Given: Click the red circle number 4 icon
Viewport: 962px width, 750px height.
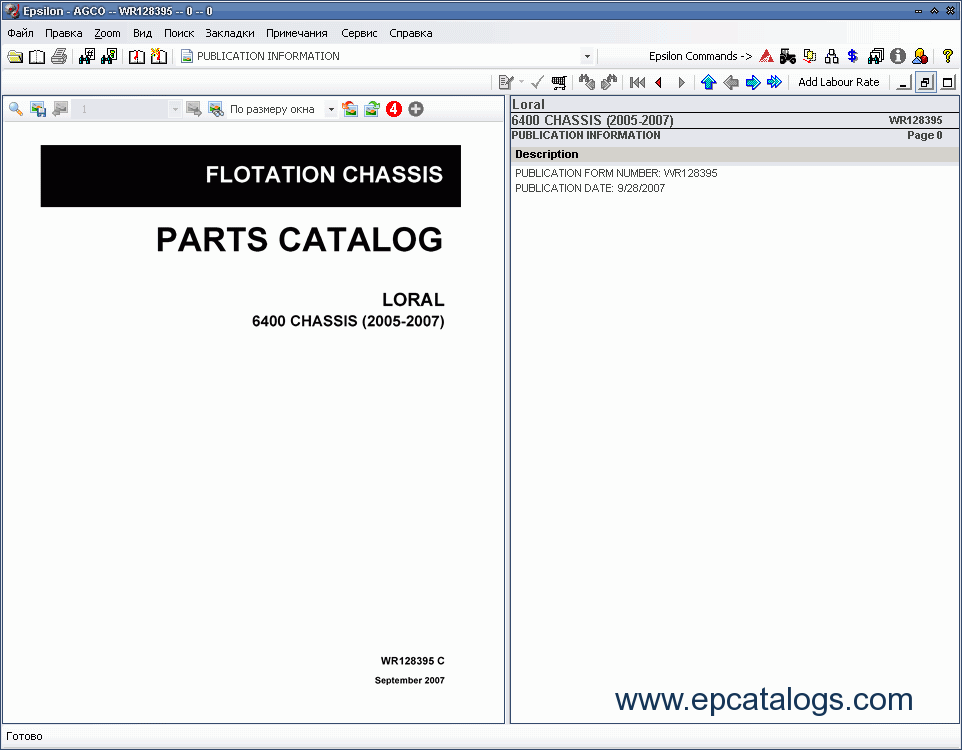Looking at the screenshot, I should [x=394, y=109].
